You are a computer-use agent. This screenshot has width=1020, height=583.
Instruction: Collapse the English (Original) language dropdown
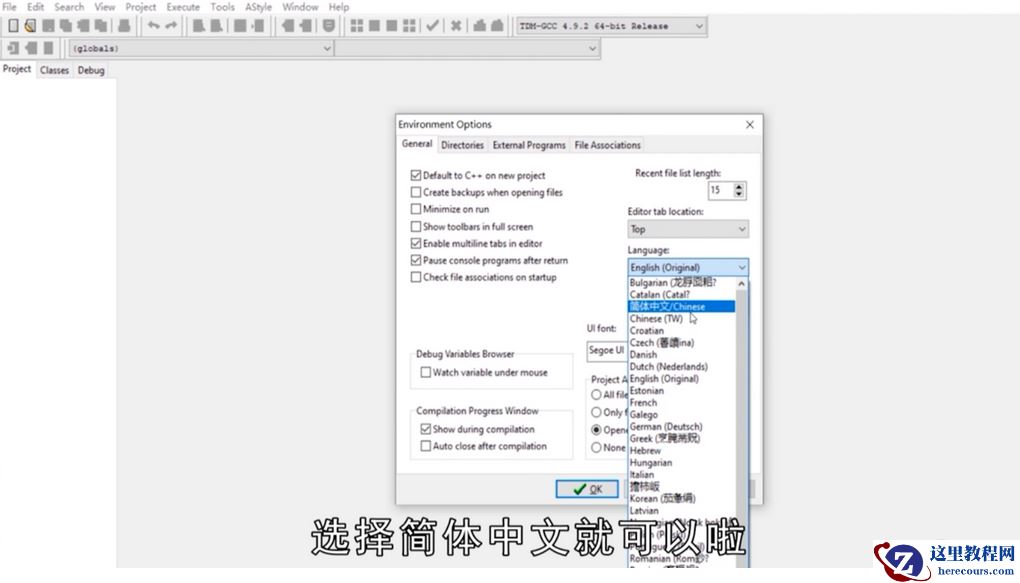click(688, 267)
